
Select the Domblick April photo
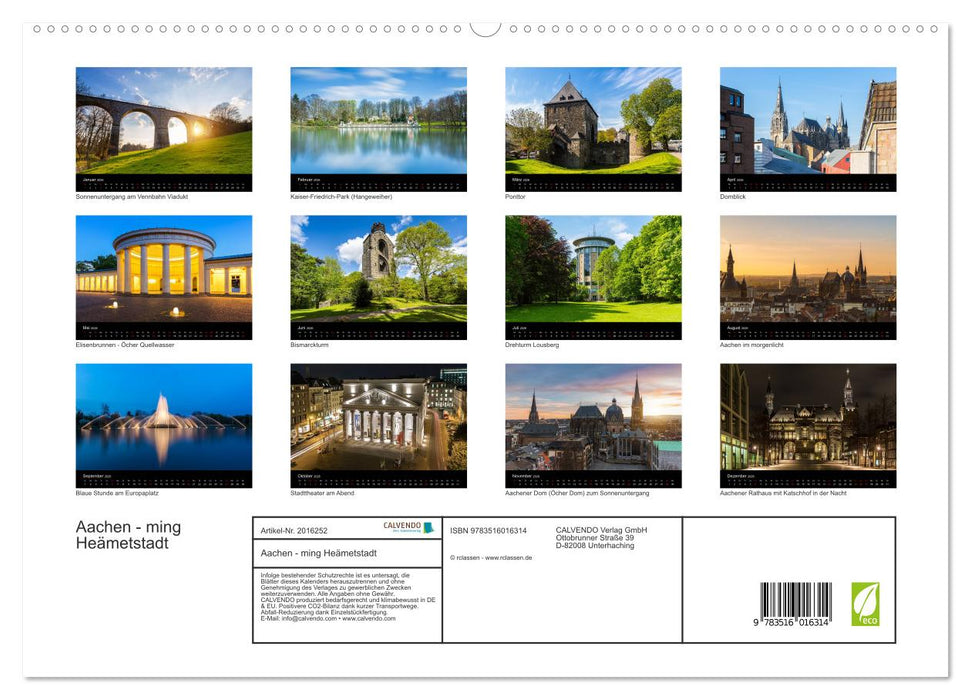click(807, 125)
